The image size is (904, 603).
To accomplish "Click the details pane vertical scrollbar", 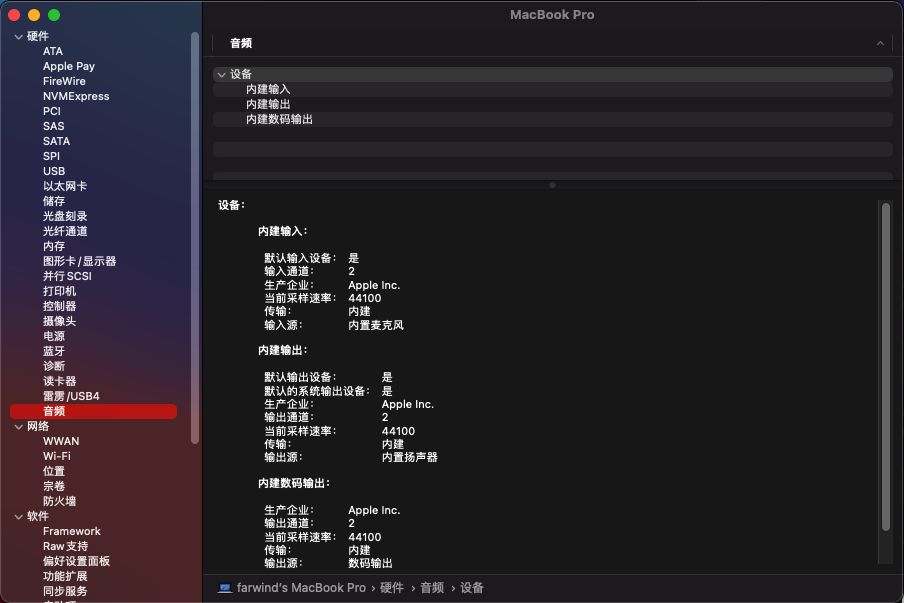I will click(x=885, y=365).
